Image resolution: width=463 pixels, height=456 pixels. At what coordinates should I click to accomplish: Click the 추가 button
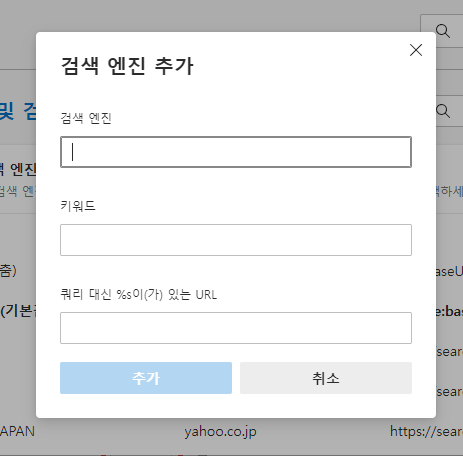[146, 378]
